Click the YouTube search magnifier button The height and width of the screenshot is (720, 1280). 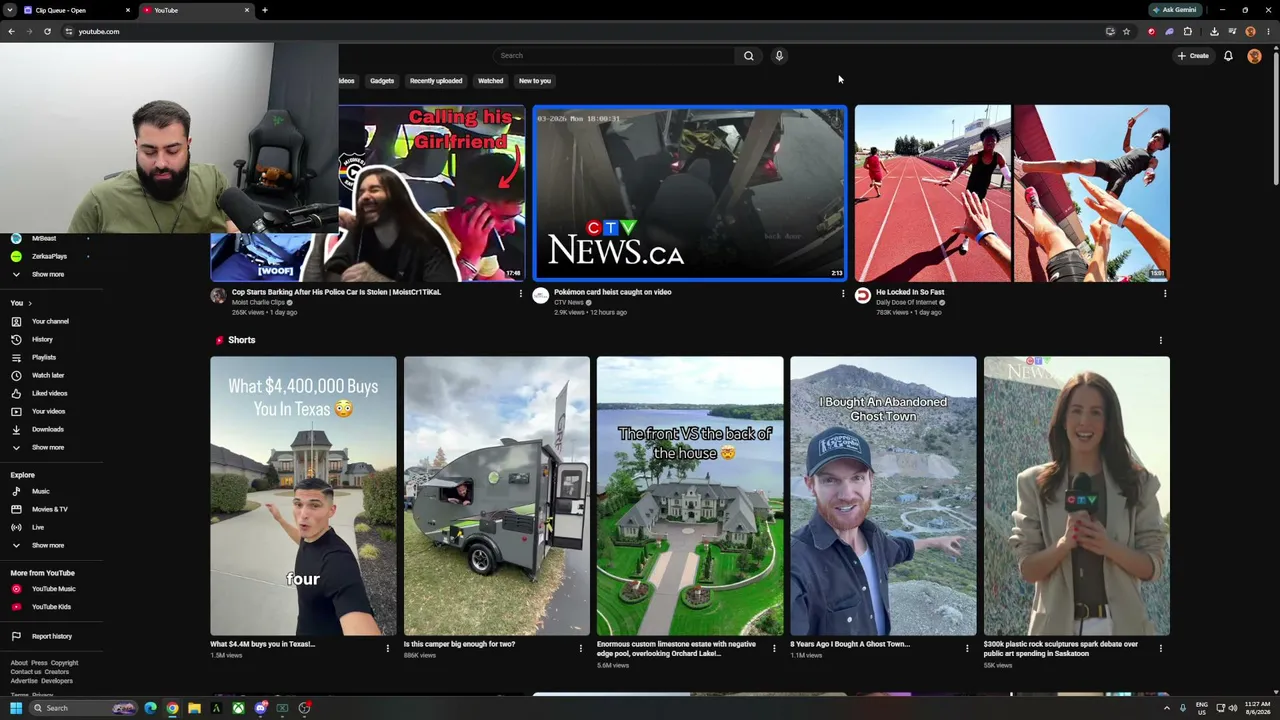[748, 56]
